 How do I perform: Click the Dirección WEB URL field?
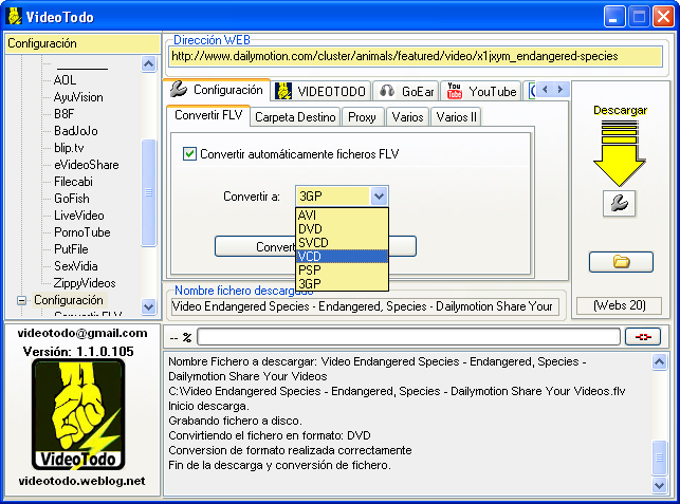(415, 56)
